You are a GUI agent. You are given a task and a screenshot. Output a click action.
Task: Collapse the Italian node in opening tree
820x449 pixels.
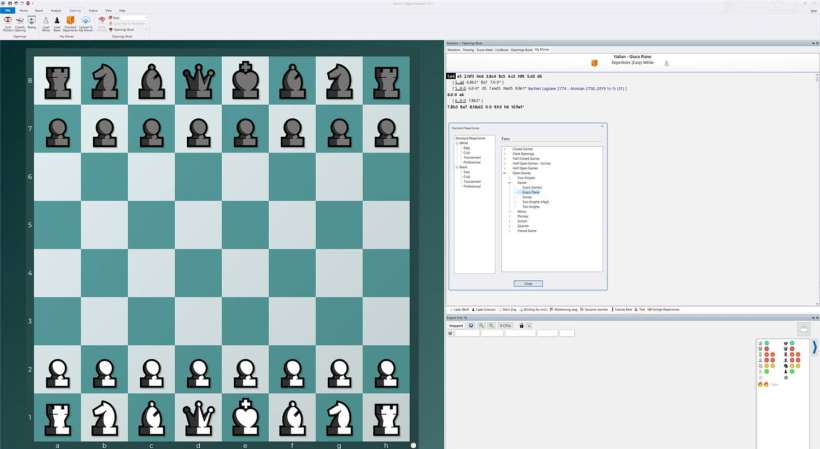(511, 182)
